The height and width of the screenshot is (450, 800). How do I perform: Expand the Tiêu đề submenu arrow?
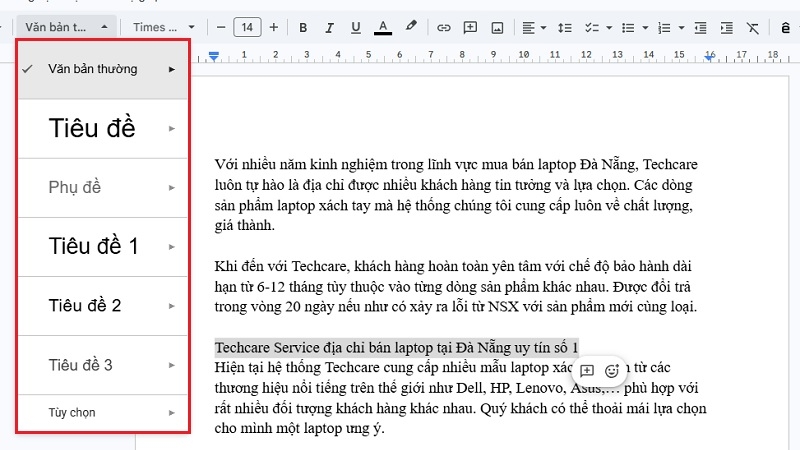172,129
